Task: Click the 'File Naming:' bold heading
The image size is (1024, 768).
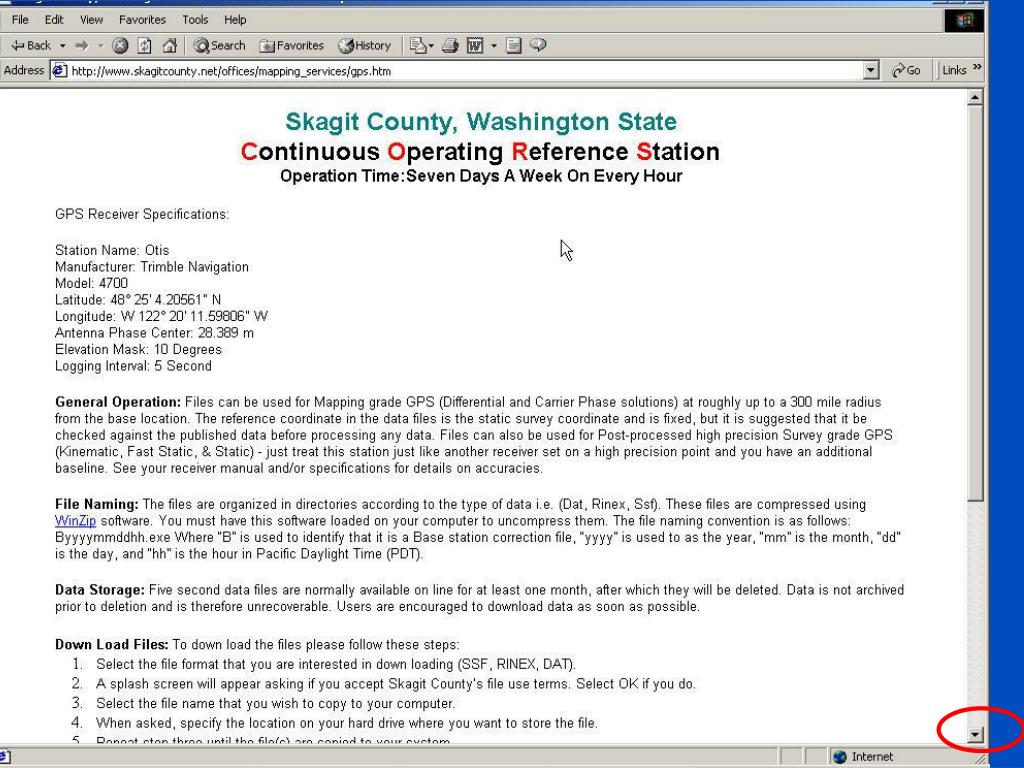Action: 97,504
